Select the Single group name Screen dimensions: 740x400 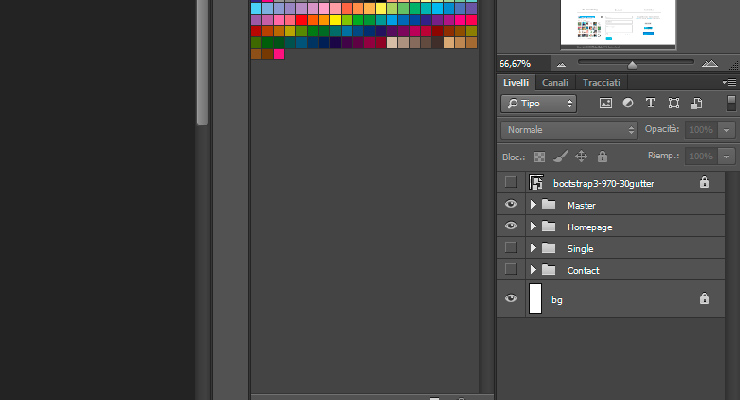[x=580, y=249]
